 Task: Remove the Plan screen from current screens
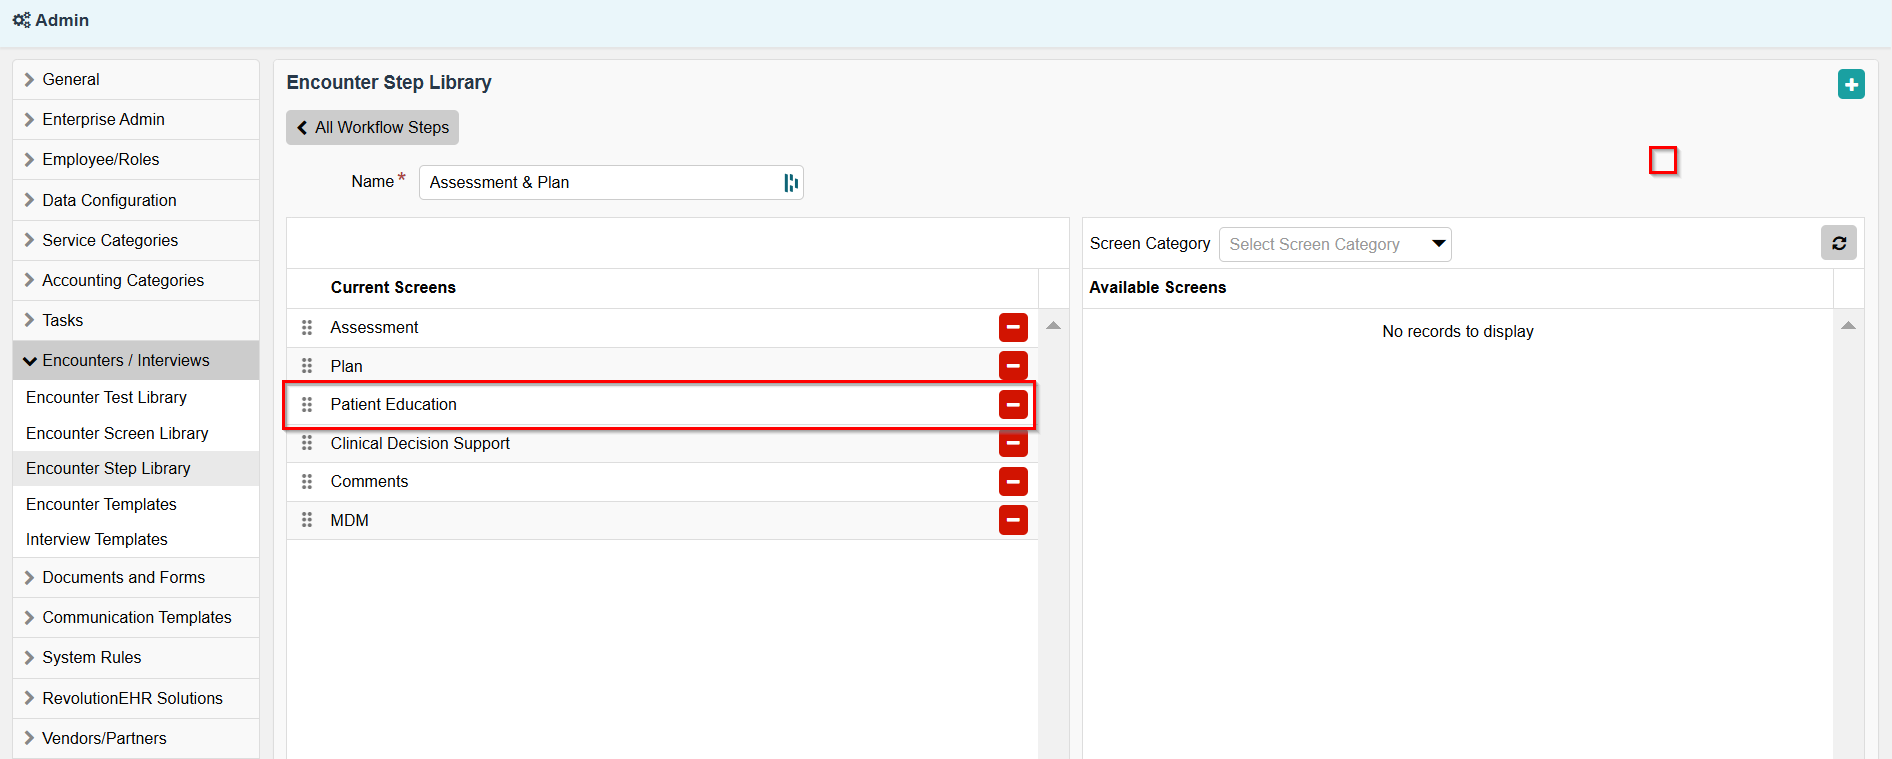point(1012,366)
